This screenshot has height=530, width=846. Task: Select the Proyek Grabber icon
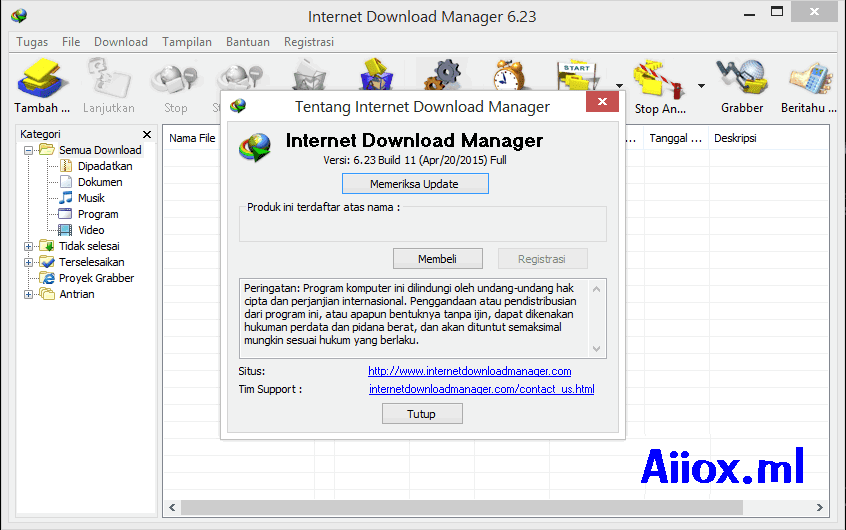pos(47,278)
